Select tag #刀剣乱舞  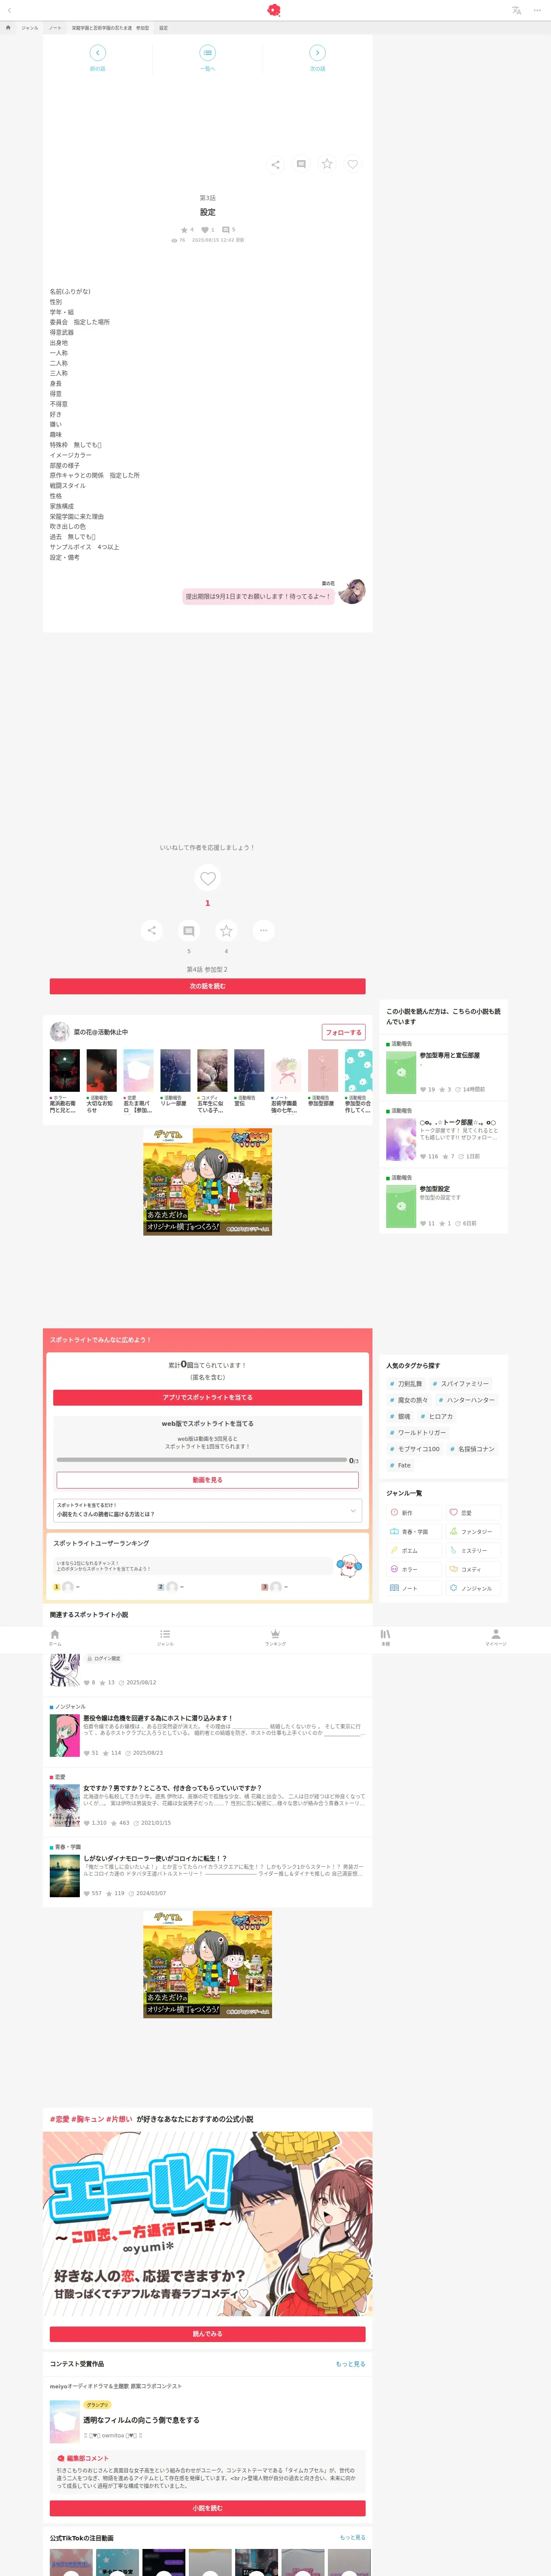[406, 1384]
